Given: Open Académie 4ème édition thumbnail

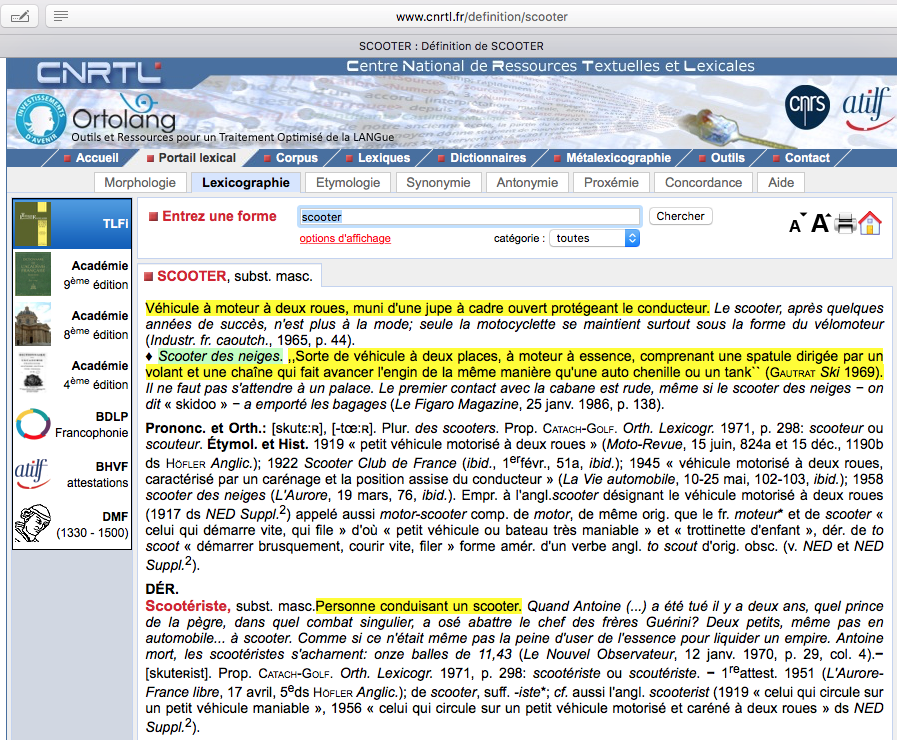Looking at the screenshot, I should 33,373.
